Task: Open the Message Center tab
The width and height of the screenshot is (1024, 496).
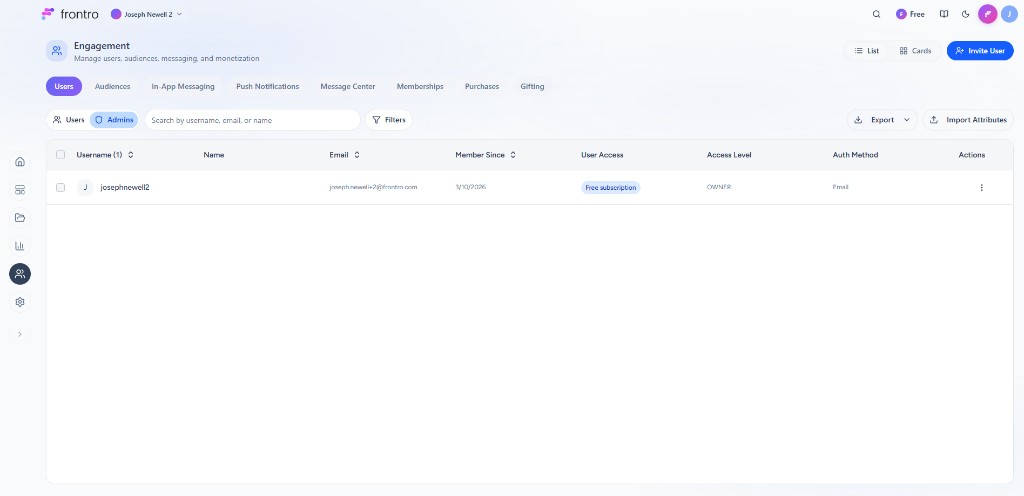Action: (x=347, y=86)
